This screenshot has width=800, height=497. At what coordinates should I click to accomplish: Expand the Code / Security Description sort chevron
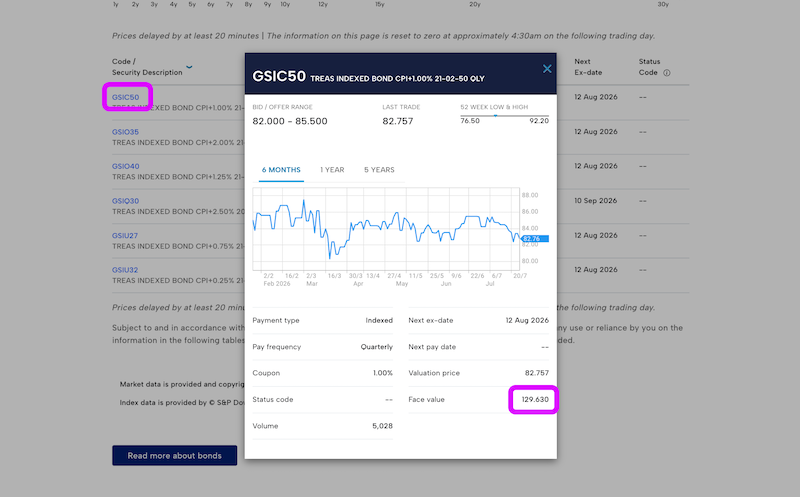(x=189, y=67)
